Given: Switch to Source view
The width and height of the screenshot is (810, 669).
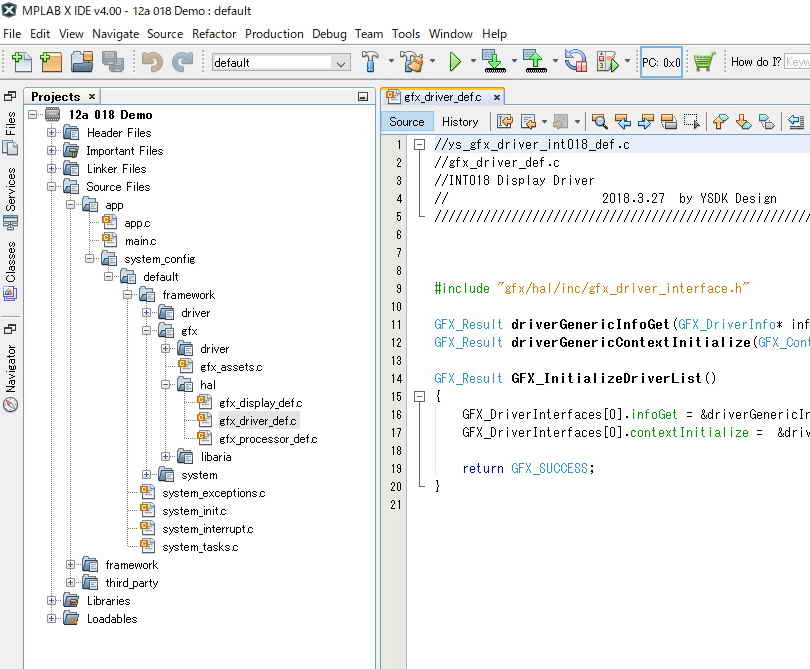Looking at the screenshot, I should click(407, 122).
